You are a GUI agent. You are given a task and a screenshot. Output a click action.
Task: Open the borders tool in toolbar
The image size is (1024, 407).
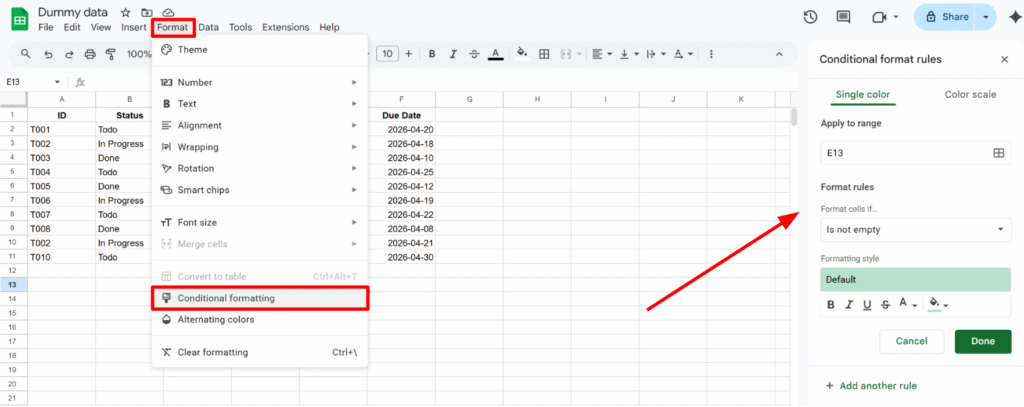pyautogui.click(x=544, y=54)
